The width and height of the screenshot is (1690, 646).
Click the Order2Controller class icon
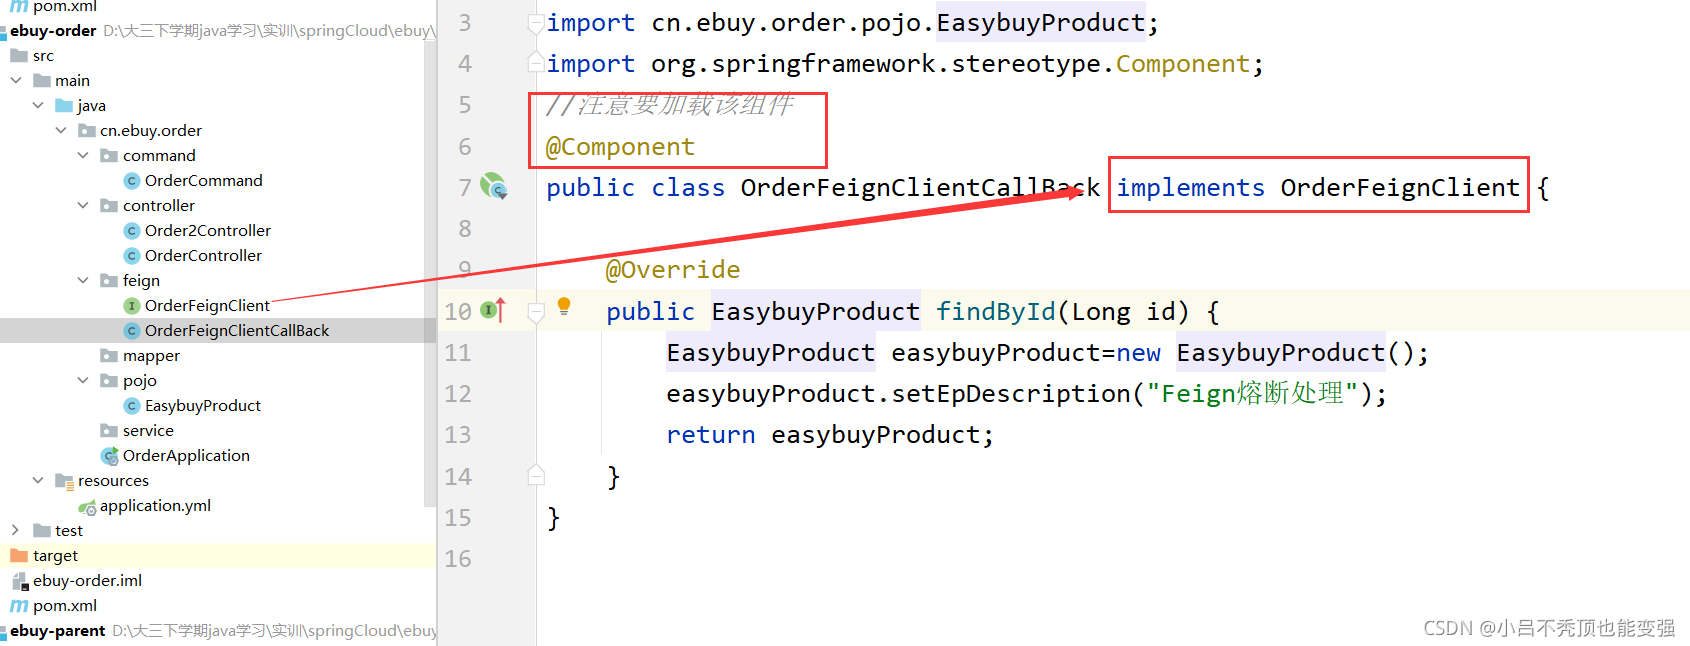pos(131,231)
